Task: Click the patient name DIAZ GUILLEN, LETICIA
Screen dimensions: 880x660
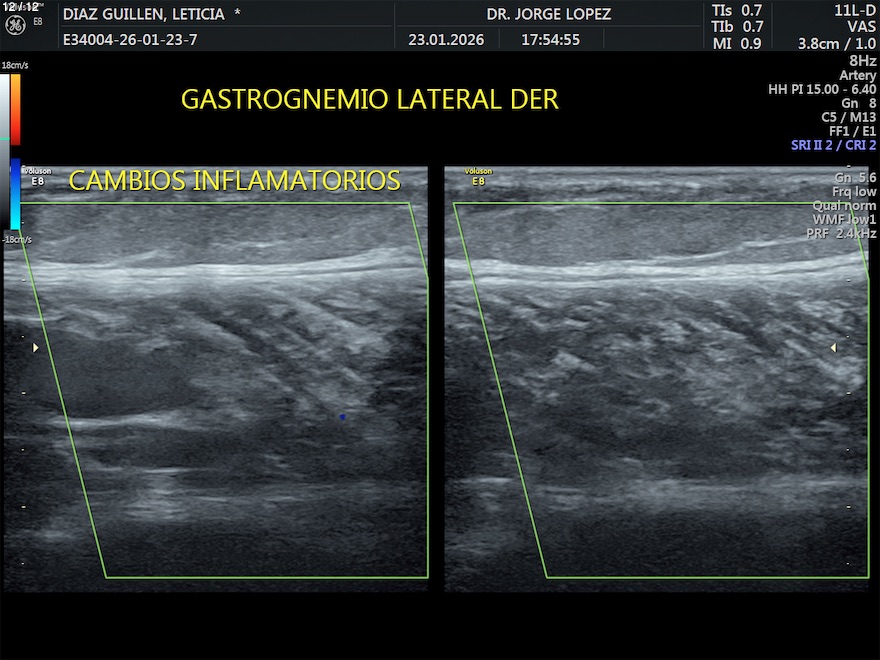Action: 143,15
